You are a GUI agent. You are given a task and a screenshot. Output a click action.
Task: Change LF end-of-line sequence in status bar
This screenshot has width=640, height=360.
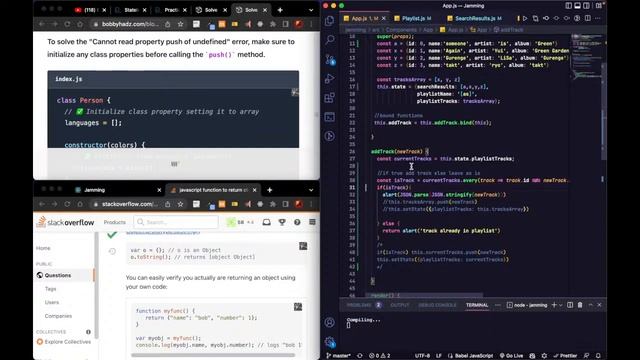pyautogui.click(x=439, y=356)
